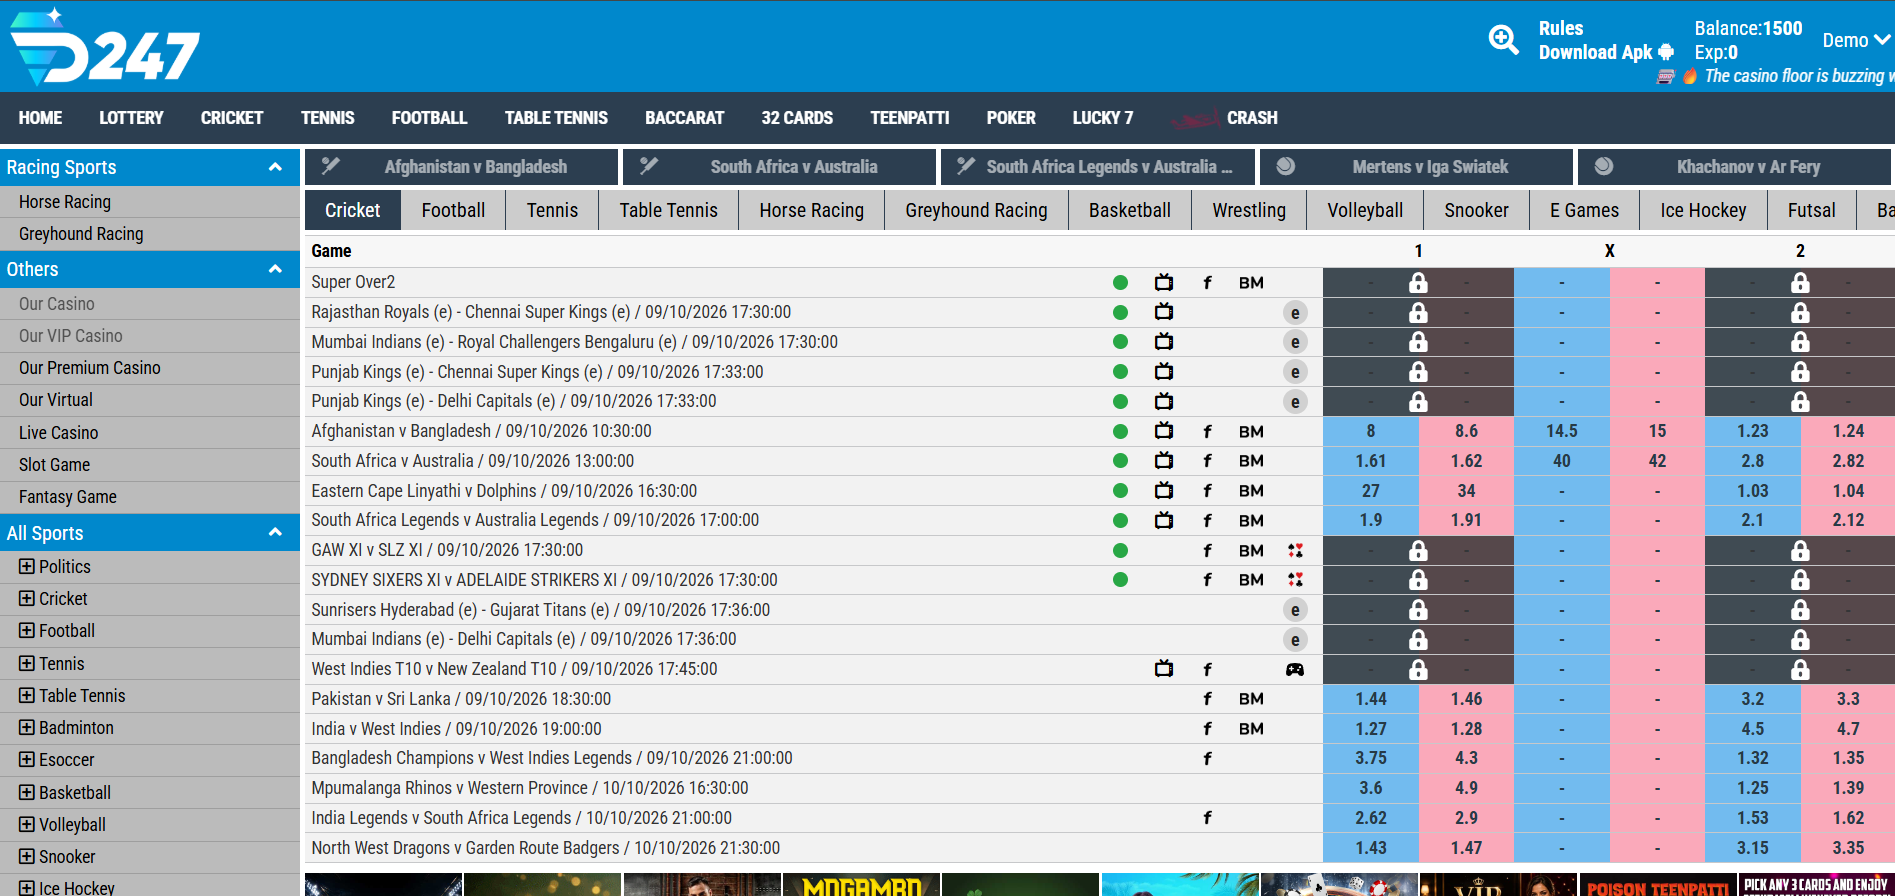Viewport: 1895px width, 896px height.
Task: Click BM icon in Pakistan v Sri Lanka row
Action: [1251, 699]
